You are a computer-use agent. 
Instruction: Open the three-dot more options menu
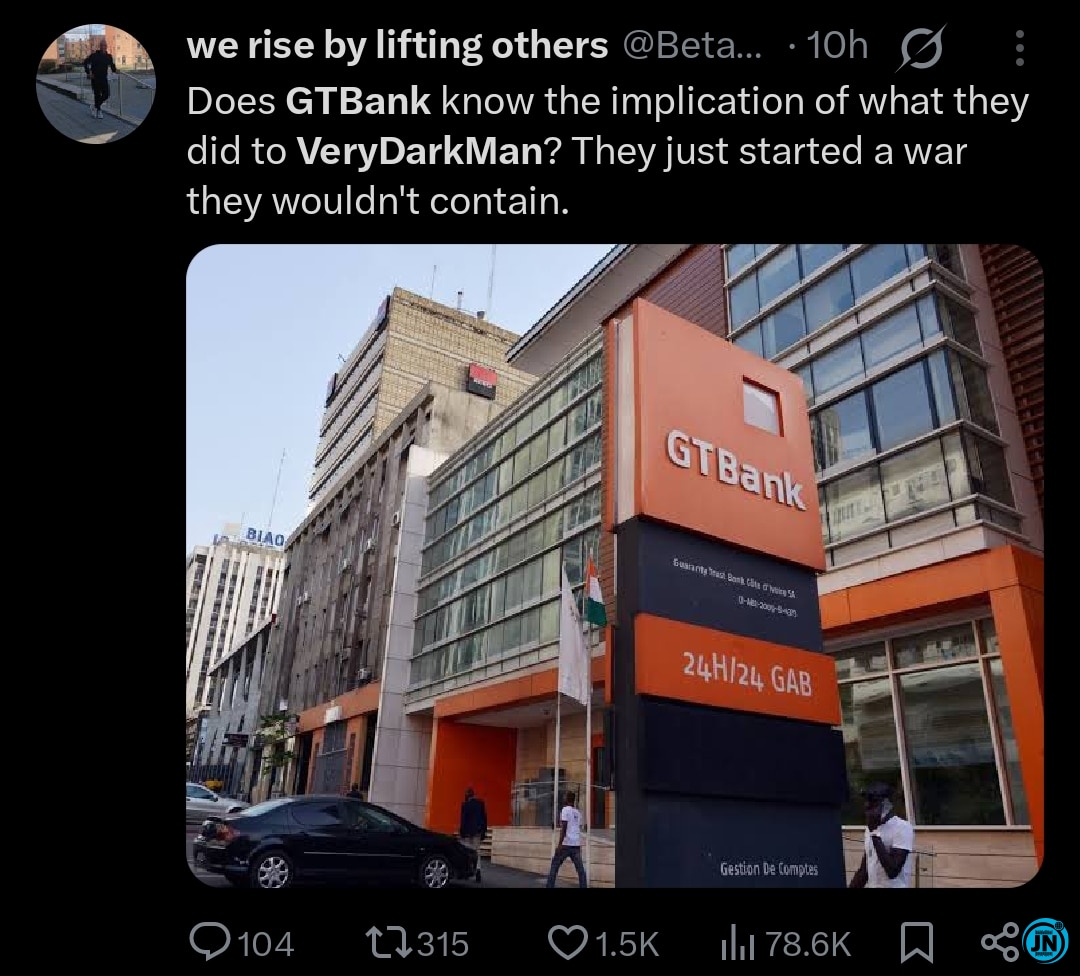tap(1020, 48)
